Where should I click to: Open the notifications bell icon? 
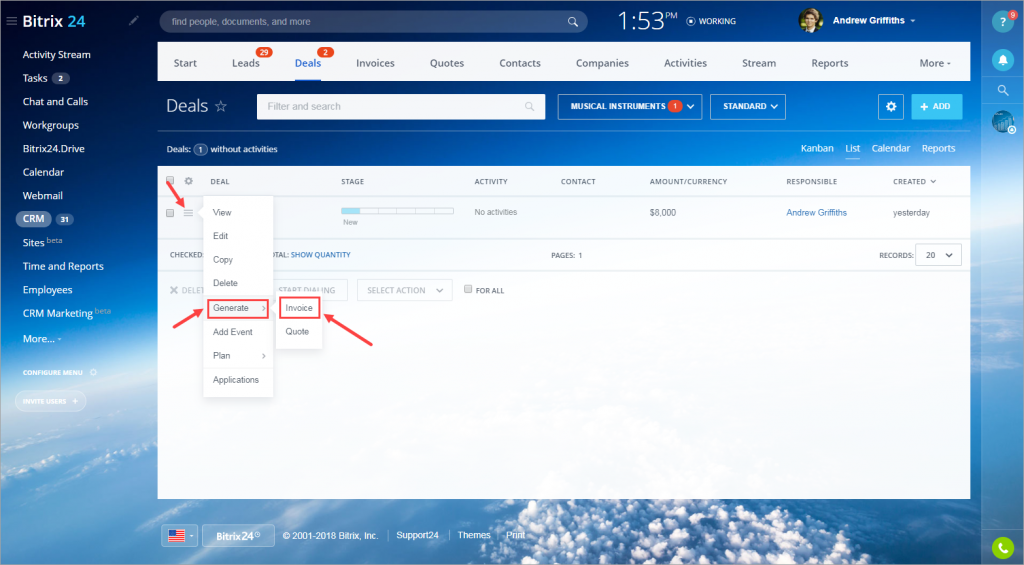pos(1002,60)
